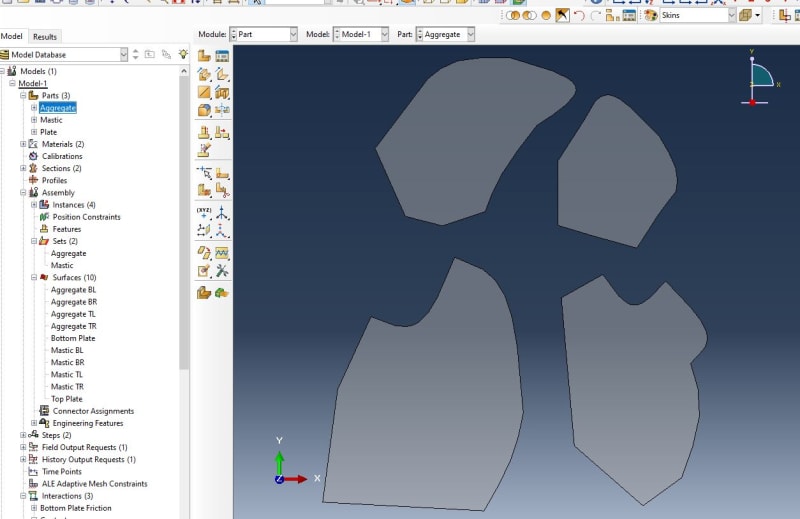
Task: Select the Create Datum CSYS tool
Action: pyautogui.click(x=222, y=231)
